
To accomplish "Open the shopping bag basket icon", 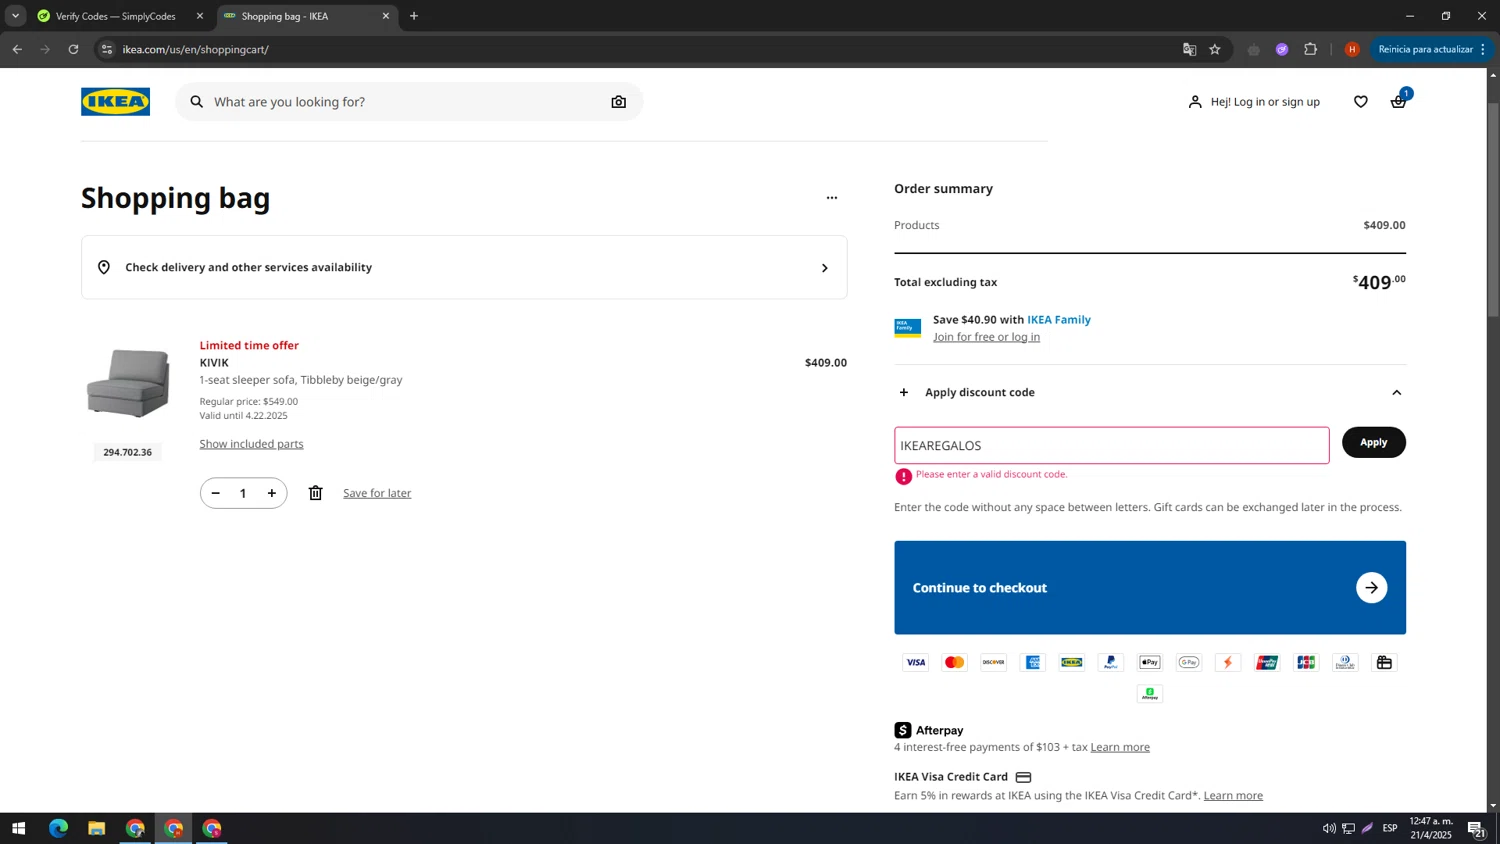I will pos(1398,101).
